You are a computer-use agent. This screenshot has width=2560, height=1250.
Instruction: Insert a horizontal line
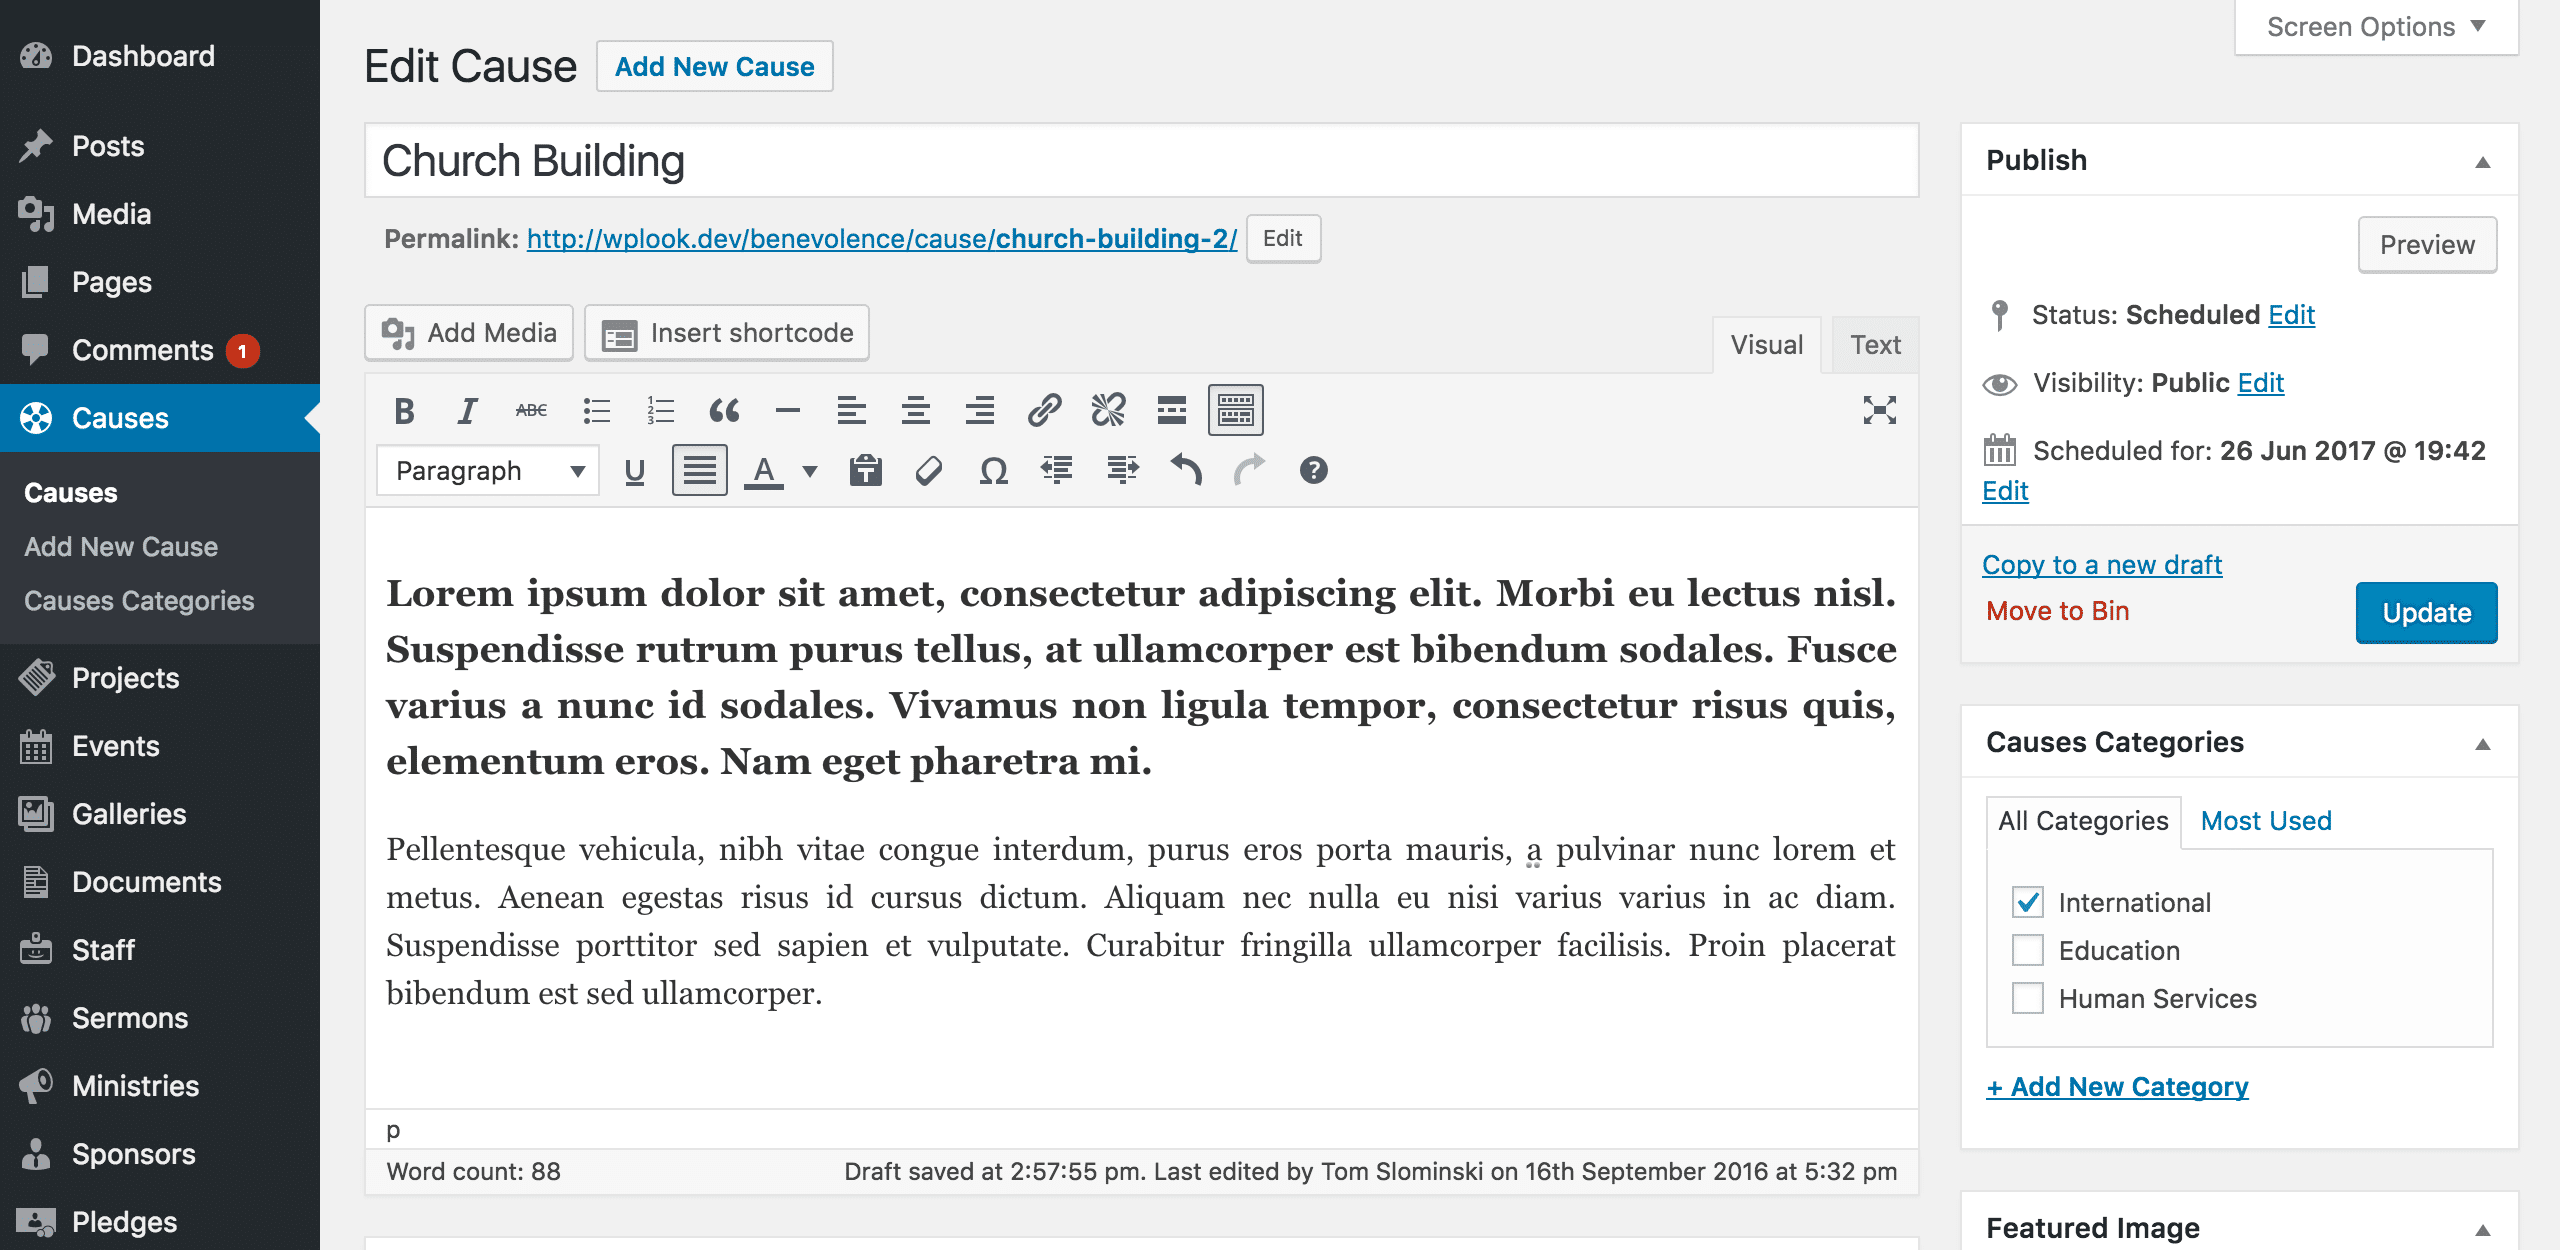point(788,410)
